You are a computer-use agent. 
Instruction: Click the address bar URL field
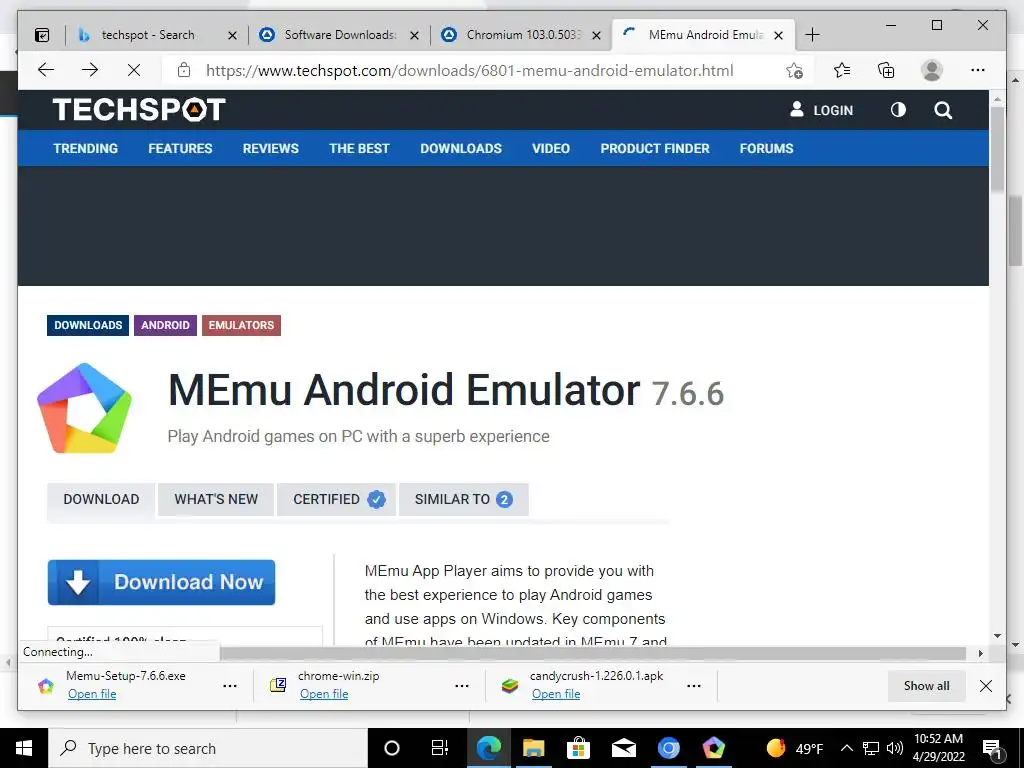click(470, 71)
